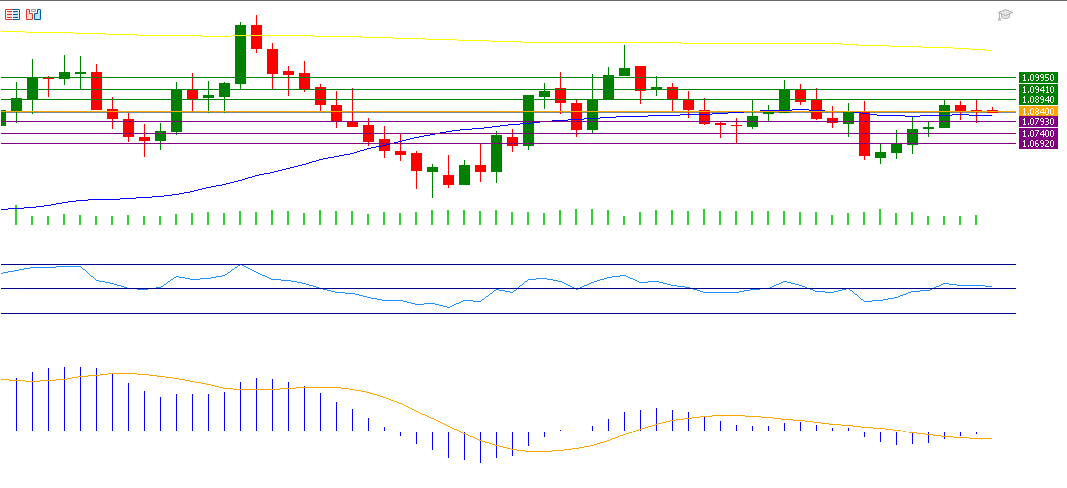Select the 1.09950 green price label
This screenshot has height=488, width=1067.
[x=1037, y=77]
